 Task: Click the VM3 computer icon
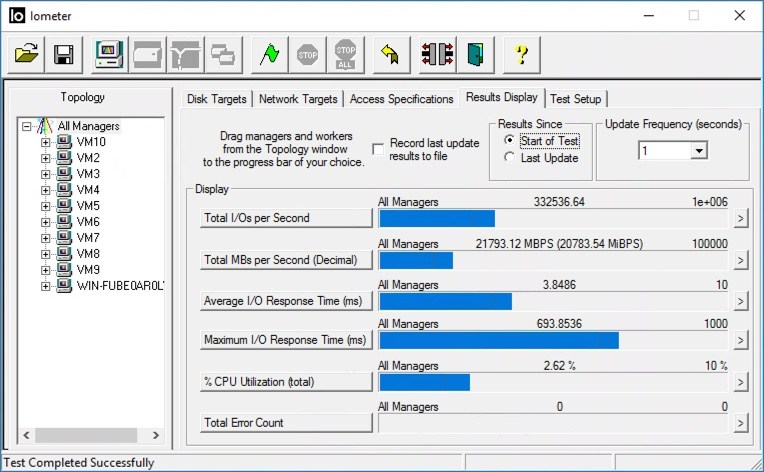[x=64, y=174]
